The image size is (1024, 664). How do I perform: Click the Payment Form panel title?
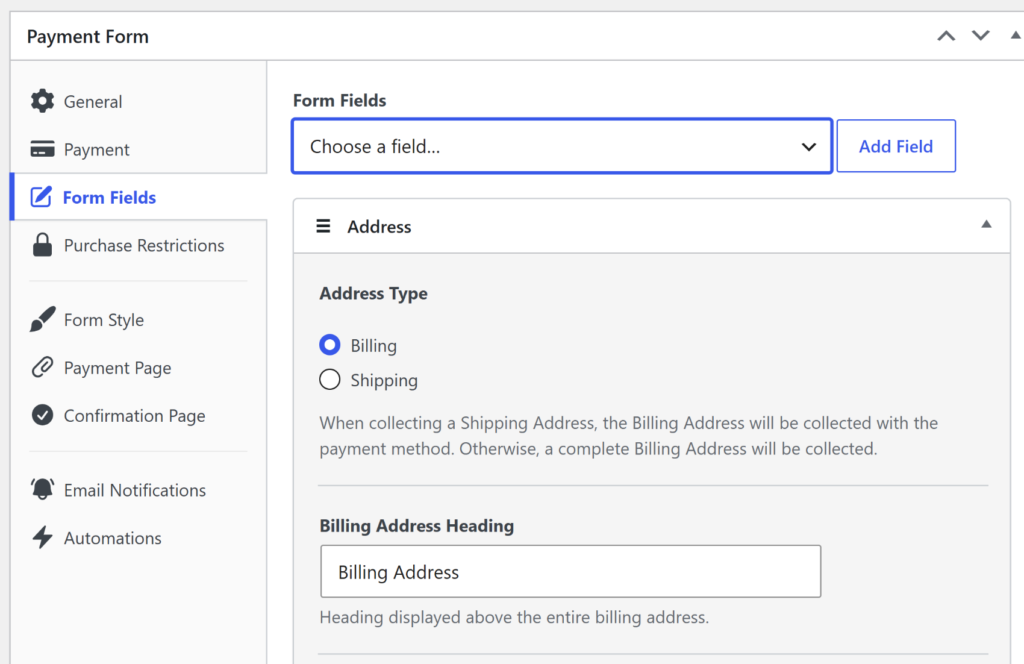coord(88,37)
